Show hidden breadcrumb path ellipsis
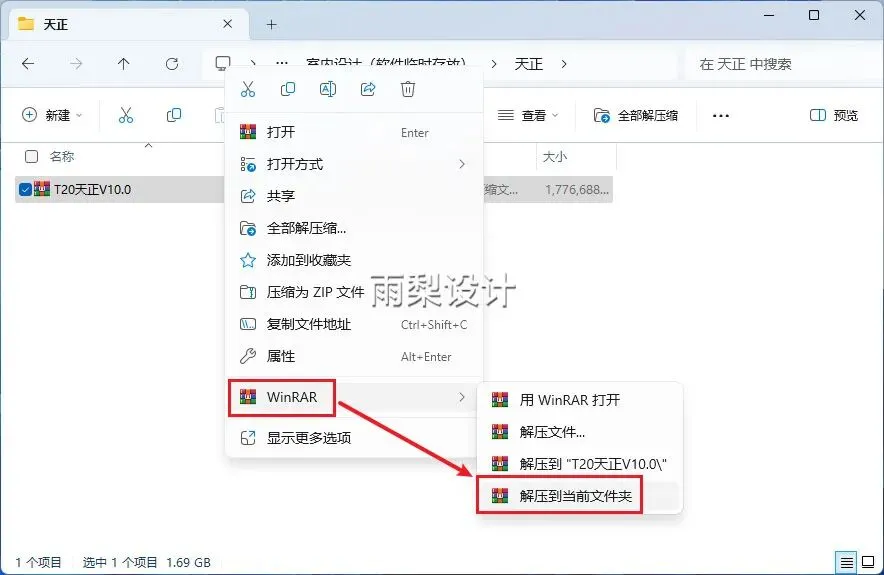The image size is (884, 575). click(282, 64)
